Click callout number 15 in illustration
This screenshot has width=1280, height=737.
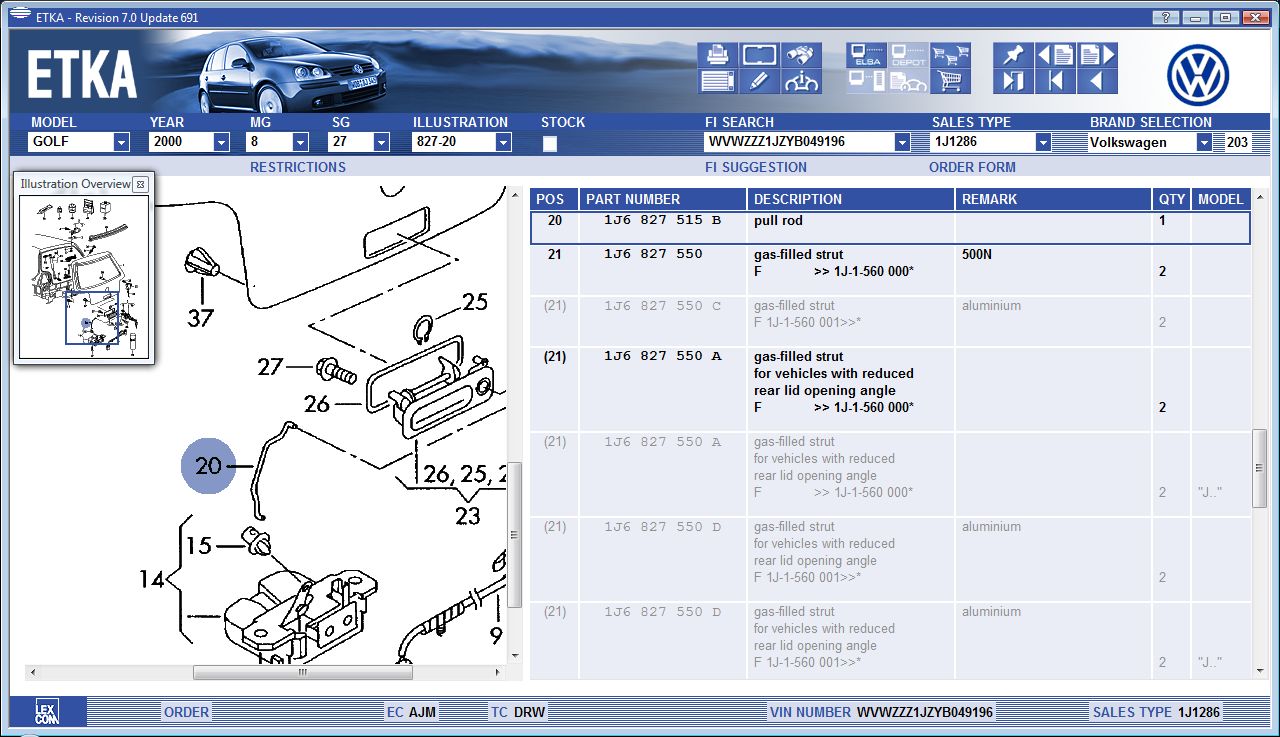click(199, 545)
